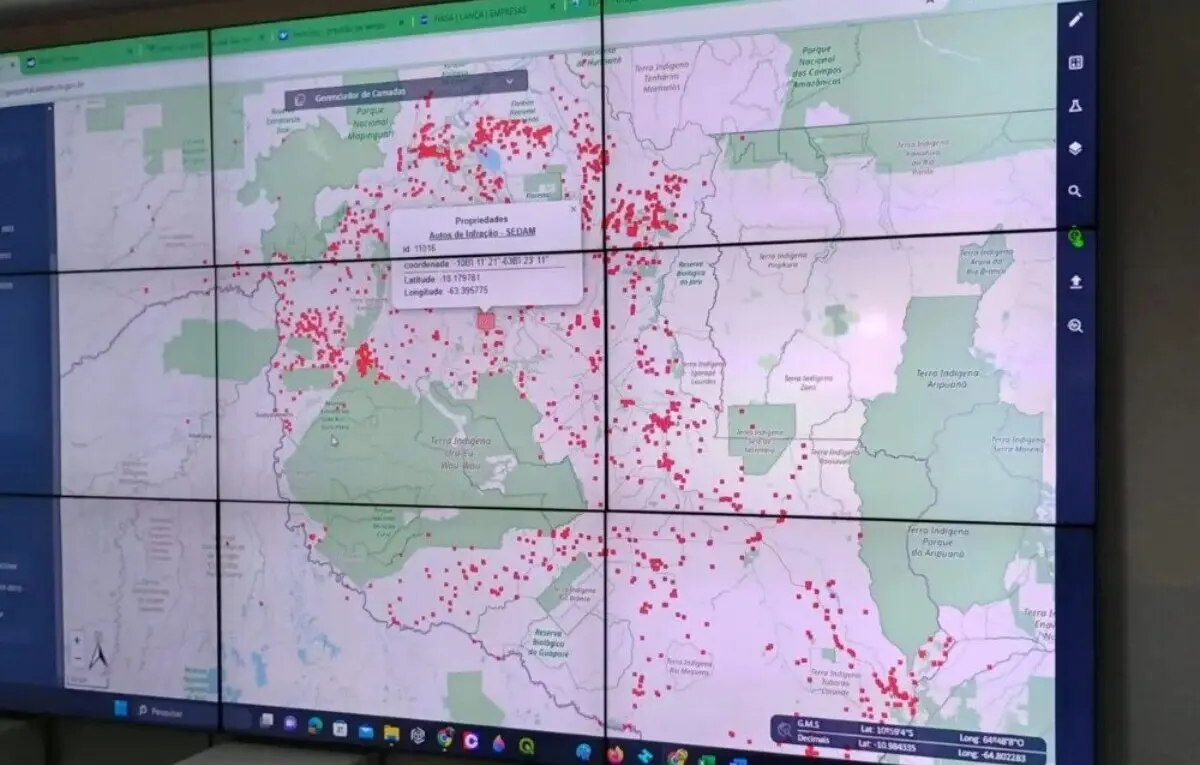This screenshot has height=765, width=1200.
Task: Open the Windows Start menu
Action: [121, 709]
